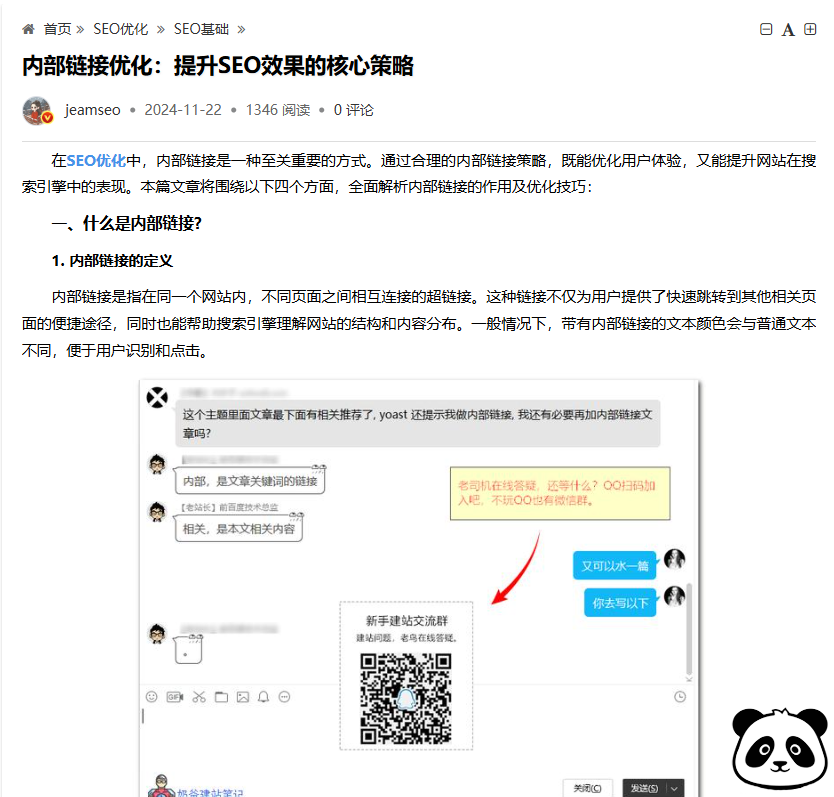Expand the send button dropdown arrow
Image resolution: width=834 pixels, height=797 pixels.
tap(674, 788)
